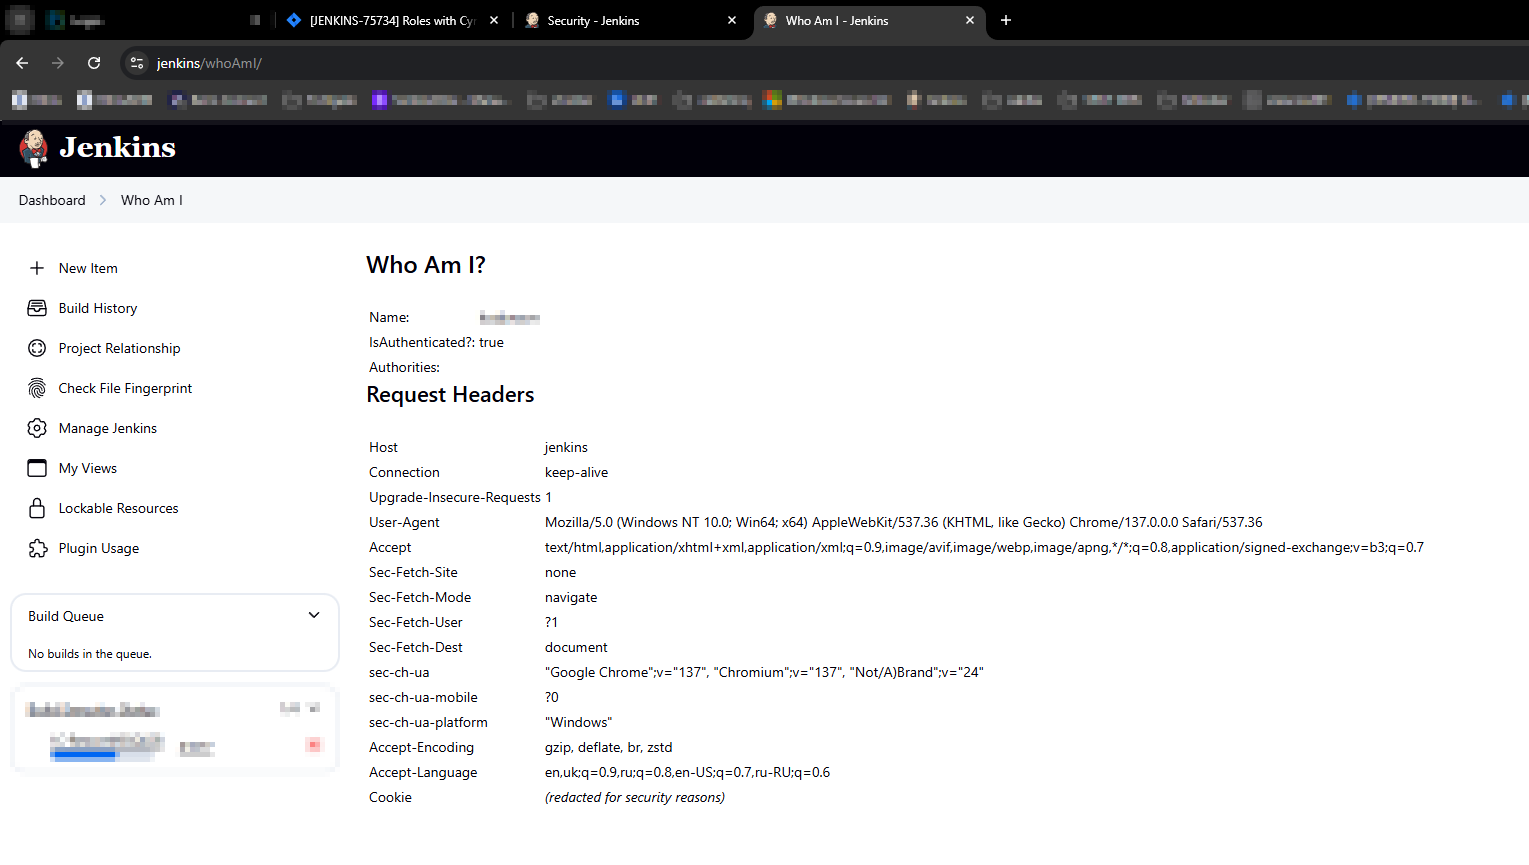Open a new browser tab

pyautogui.click(x=1006, y=20)
